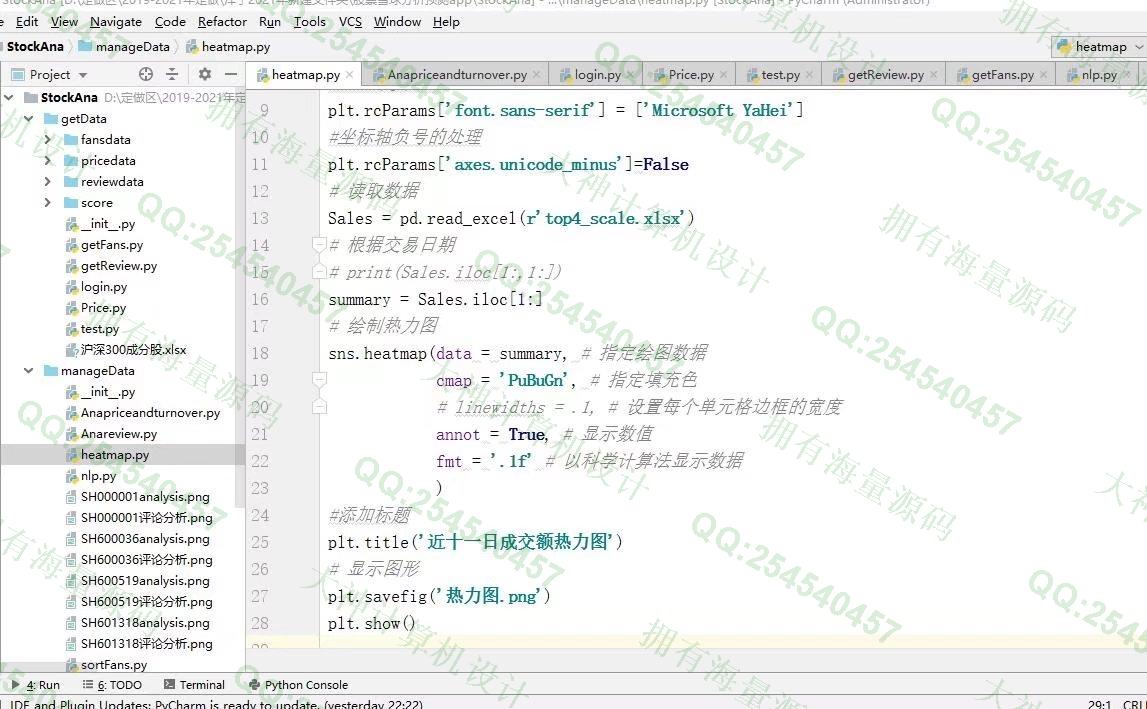Open the View menu

click(x=64, y=22)
